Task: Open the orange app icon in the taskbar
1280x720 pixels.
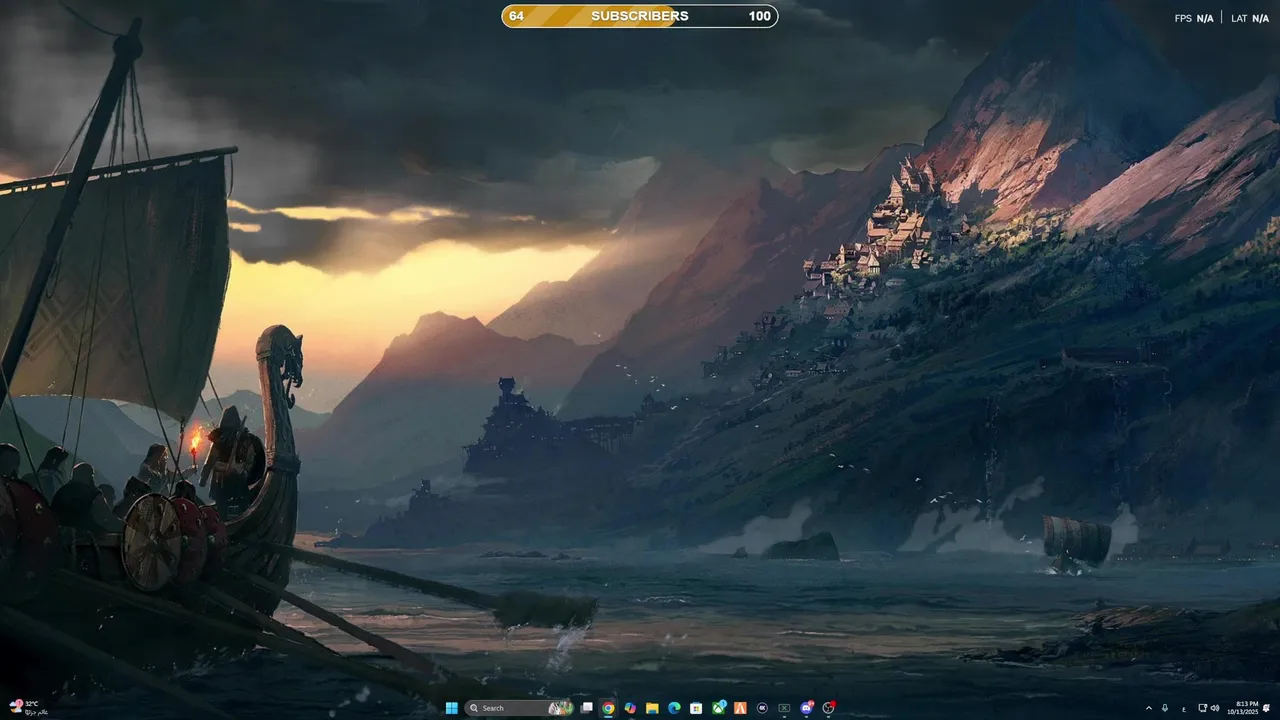Action: tap(741, 708)
